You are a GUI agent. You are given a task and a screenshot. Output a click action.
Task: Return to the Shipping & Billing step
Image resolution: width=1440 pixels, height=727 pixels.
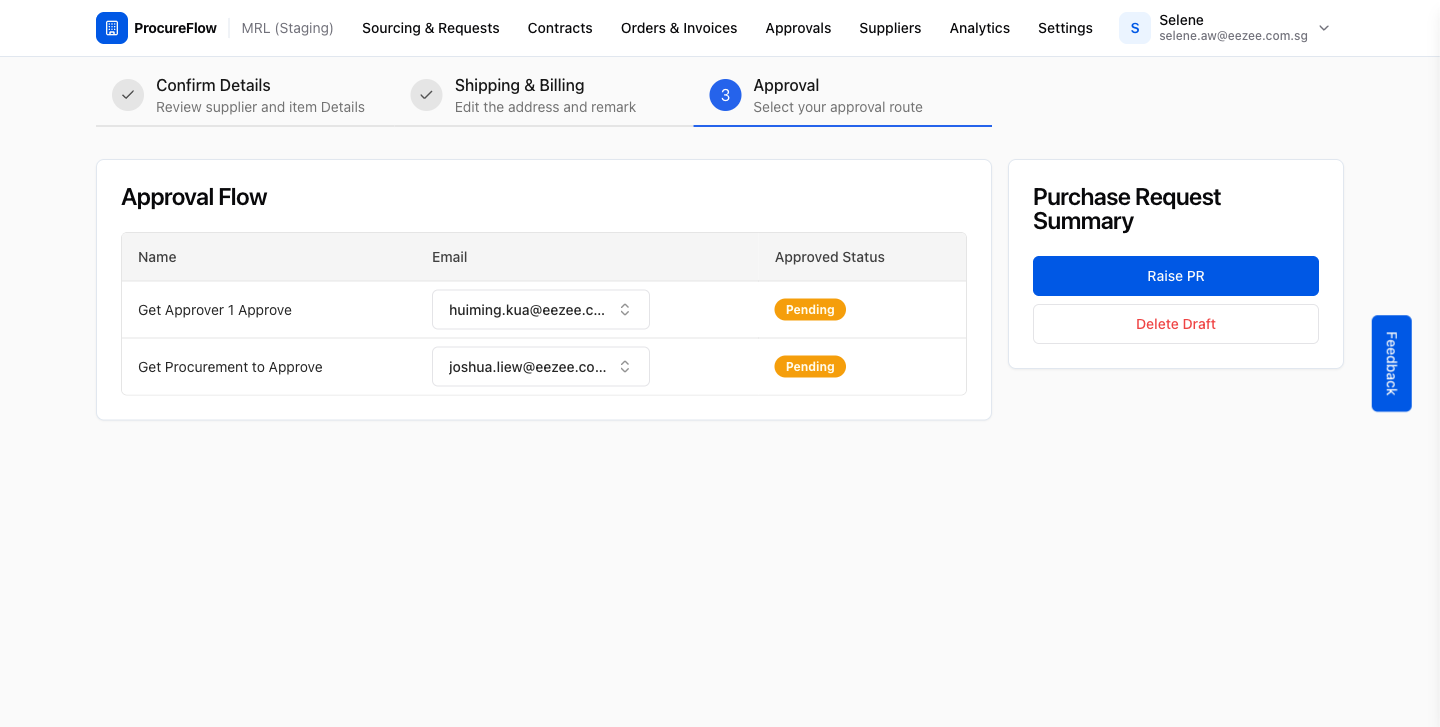click(x=519, y=86)
